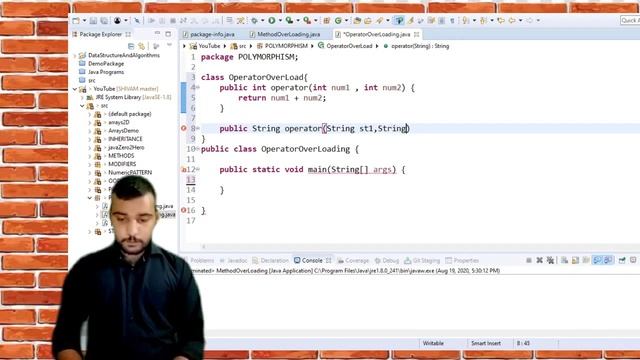640x360 pixels.
Task: Click the New Java Class icon
Action: pos(338,20)
